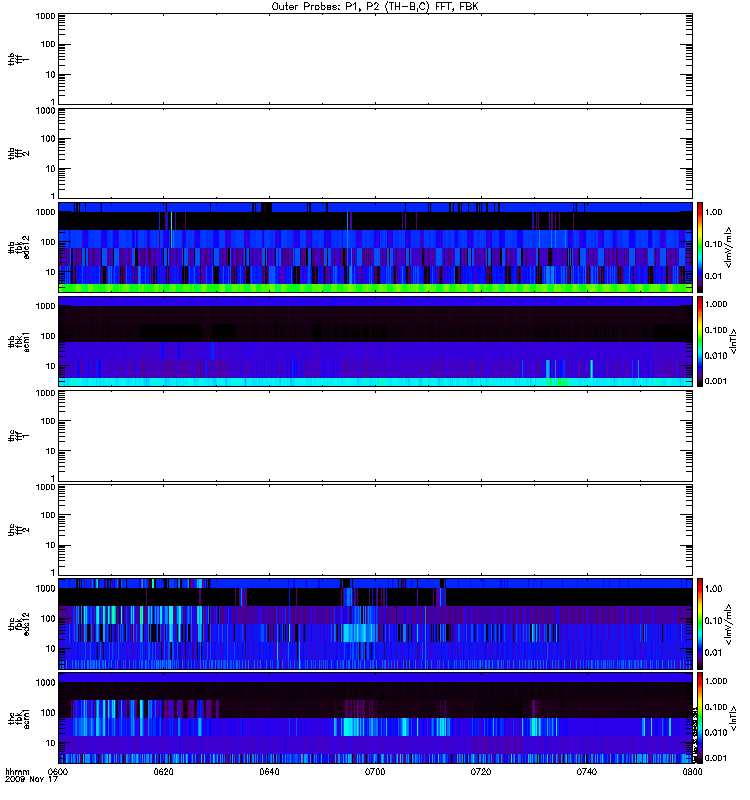Click the <|mV/m|> unit label beside thc edc12 color bar

728,624
